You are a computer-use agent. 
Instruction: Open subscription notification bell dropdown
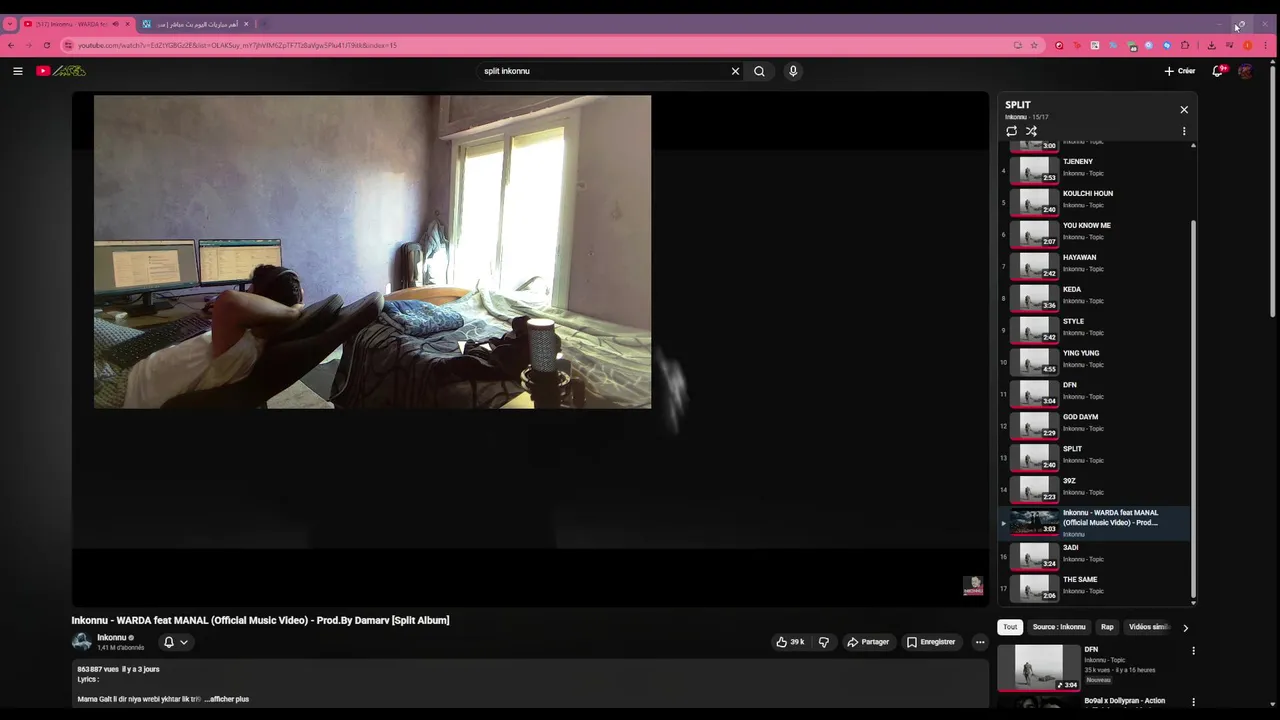[x=176, y=642]
